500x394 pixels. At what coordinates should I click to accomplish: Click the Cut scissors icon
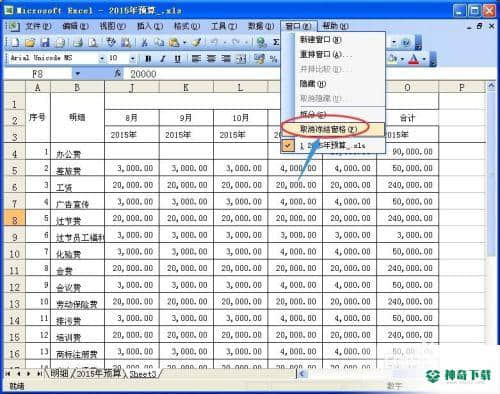click(144, 42)
